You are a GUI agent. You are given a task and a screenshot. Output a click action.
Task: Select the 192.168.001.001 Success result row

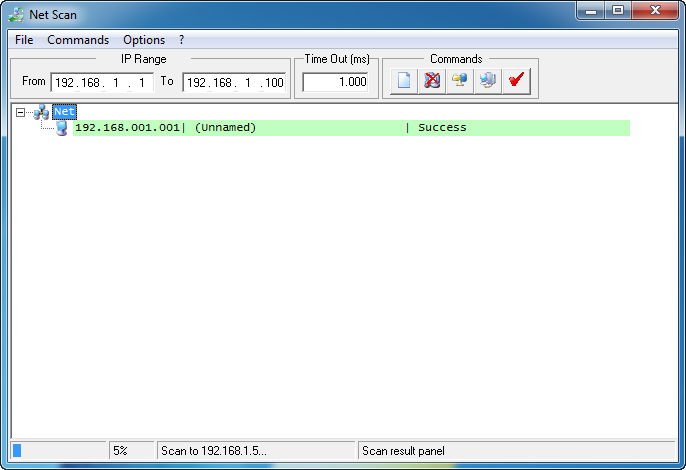coord(350,128)
